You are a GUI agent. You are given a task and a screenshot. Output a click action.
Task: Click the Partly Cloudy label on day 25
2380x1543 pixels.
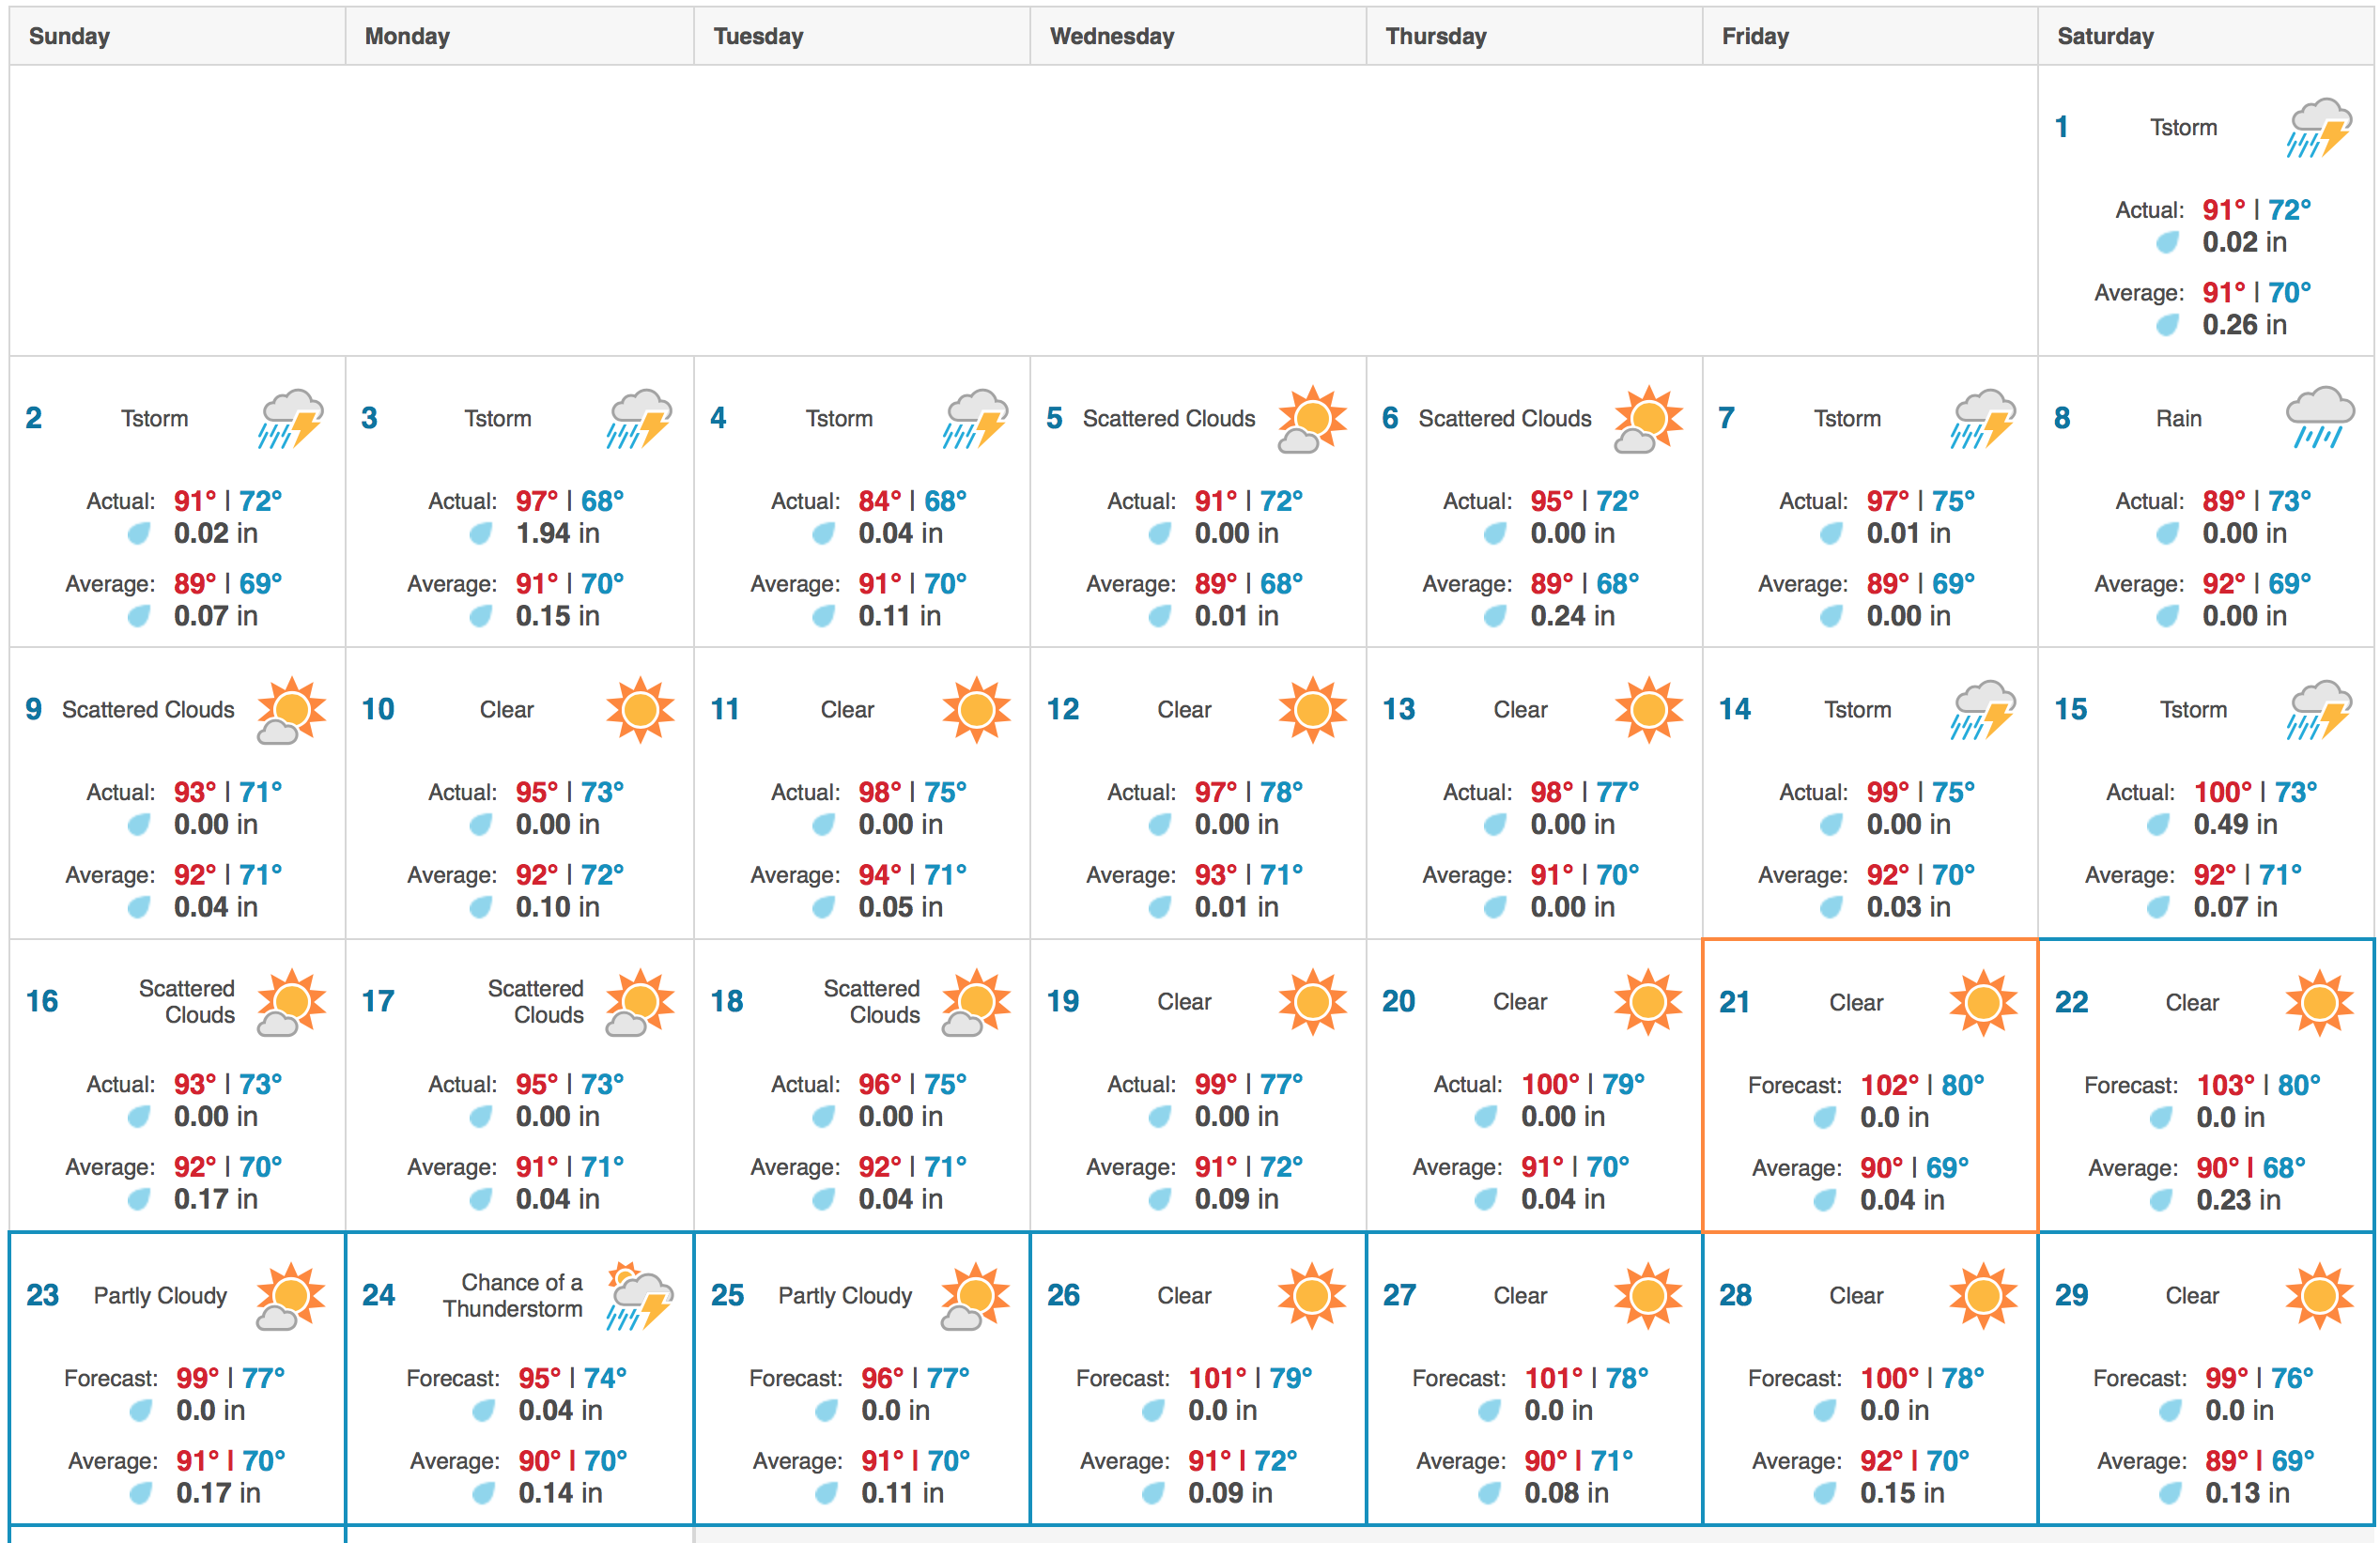(x=845, y=1296)
